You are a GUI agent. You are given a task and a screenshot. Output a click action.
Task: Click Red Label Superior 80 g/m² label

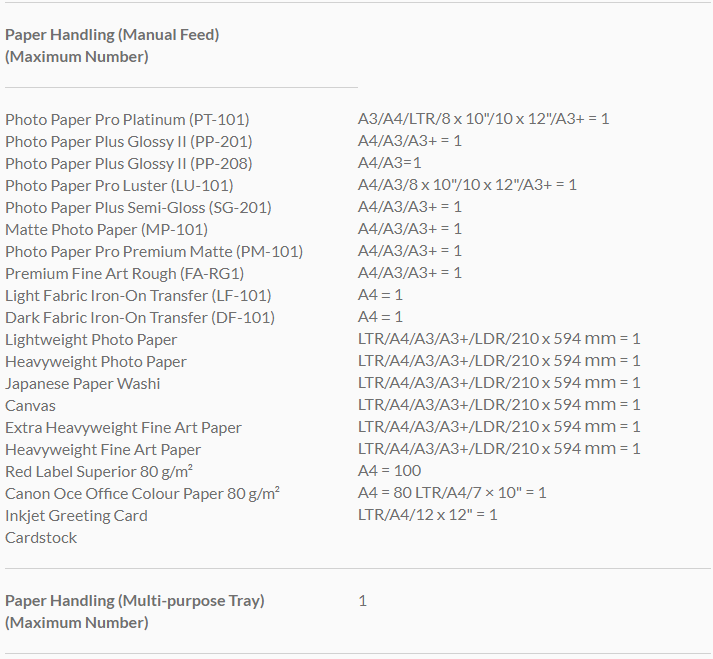click(99, 471)
